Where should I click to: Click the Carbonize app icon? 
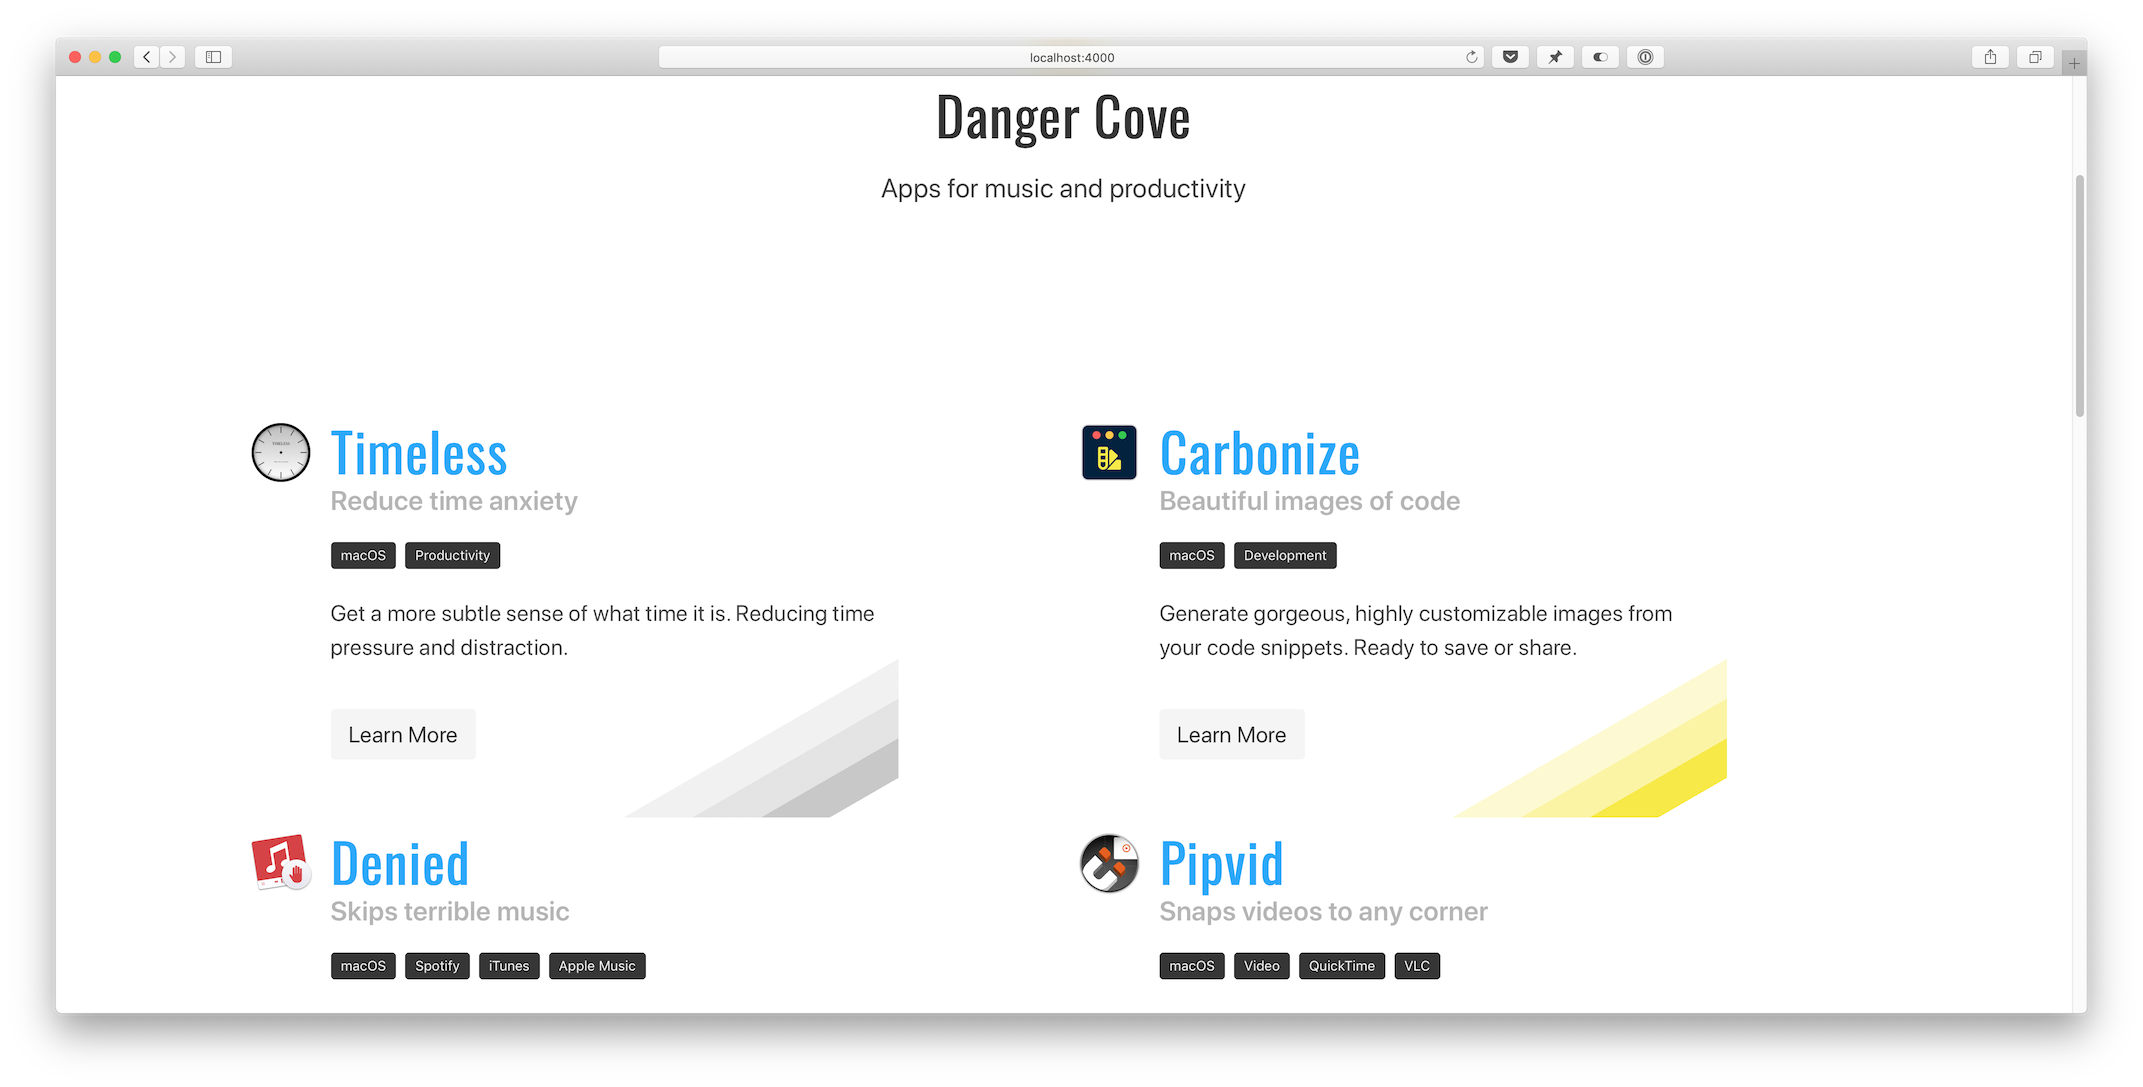pos(1109,451)
